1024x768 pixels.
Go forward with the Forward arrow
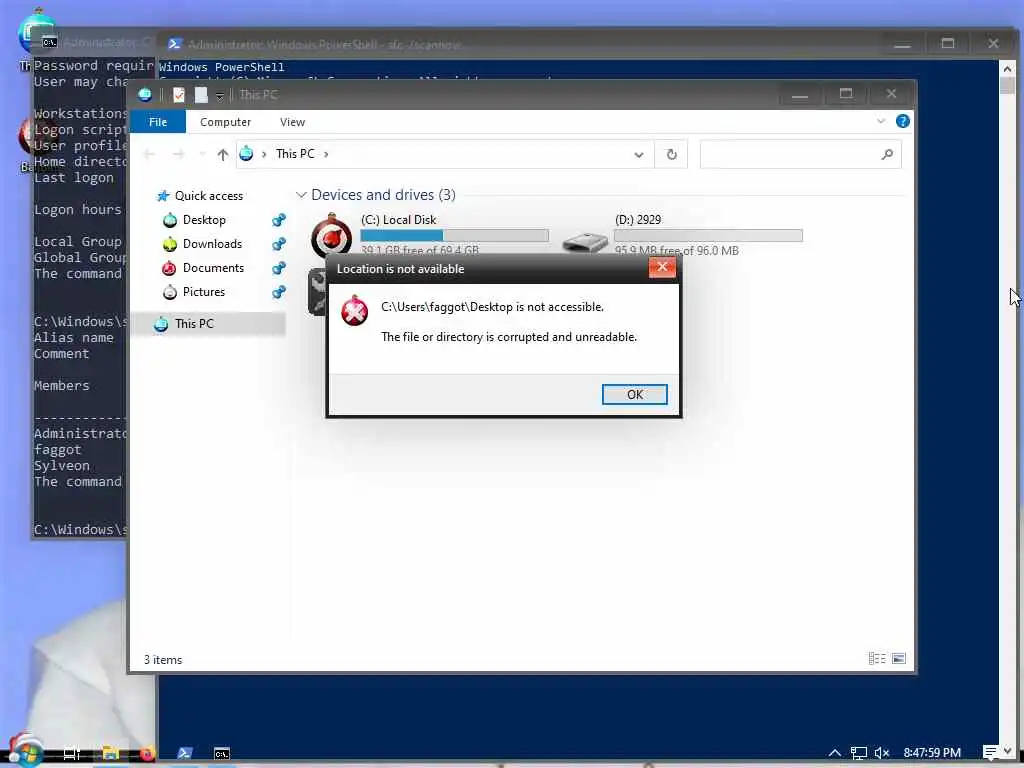[x=178, y=154]
